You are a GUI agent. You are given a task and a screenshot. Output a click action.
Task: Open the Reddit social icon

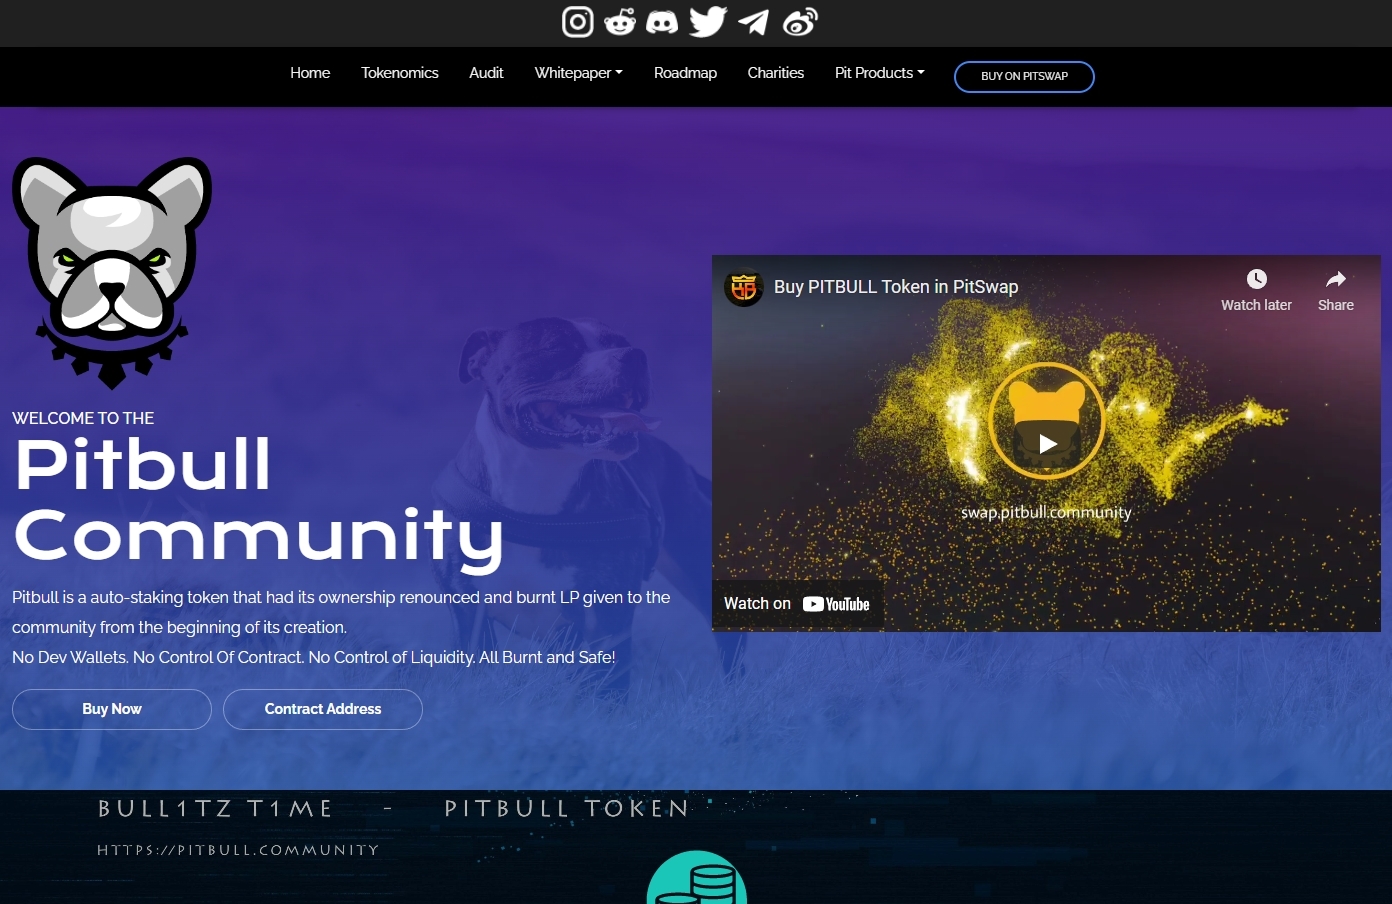[x=620, y=22]
